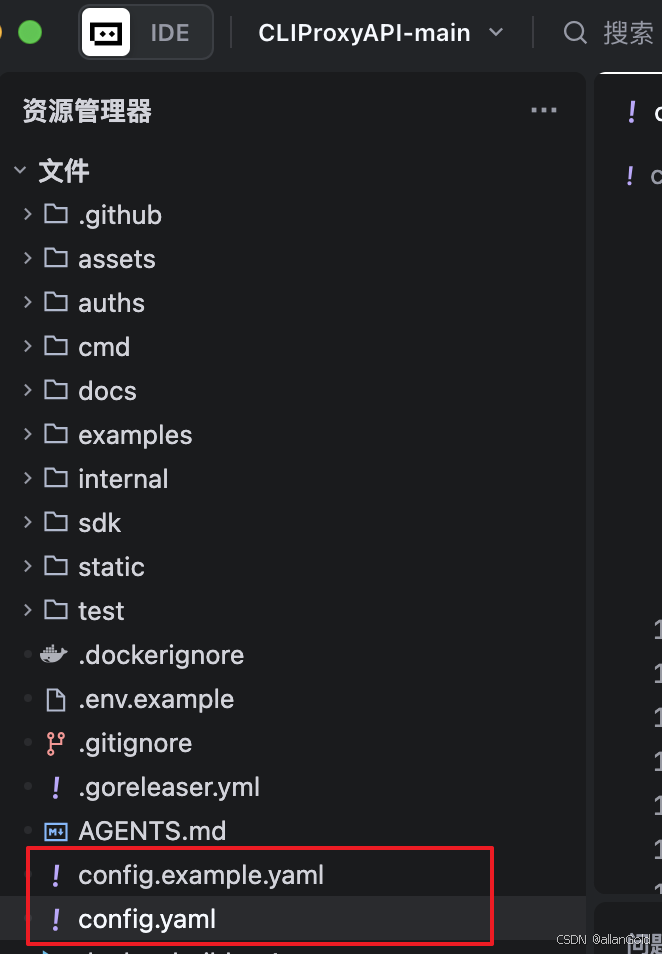The width and height of the screenshot is (662, 954).
Task: Select the IDE mode label
Action: click(170, 33)
